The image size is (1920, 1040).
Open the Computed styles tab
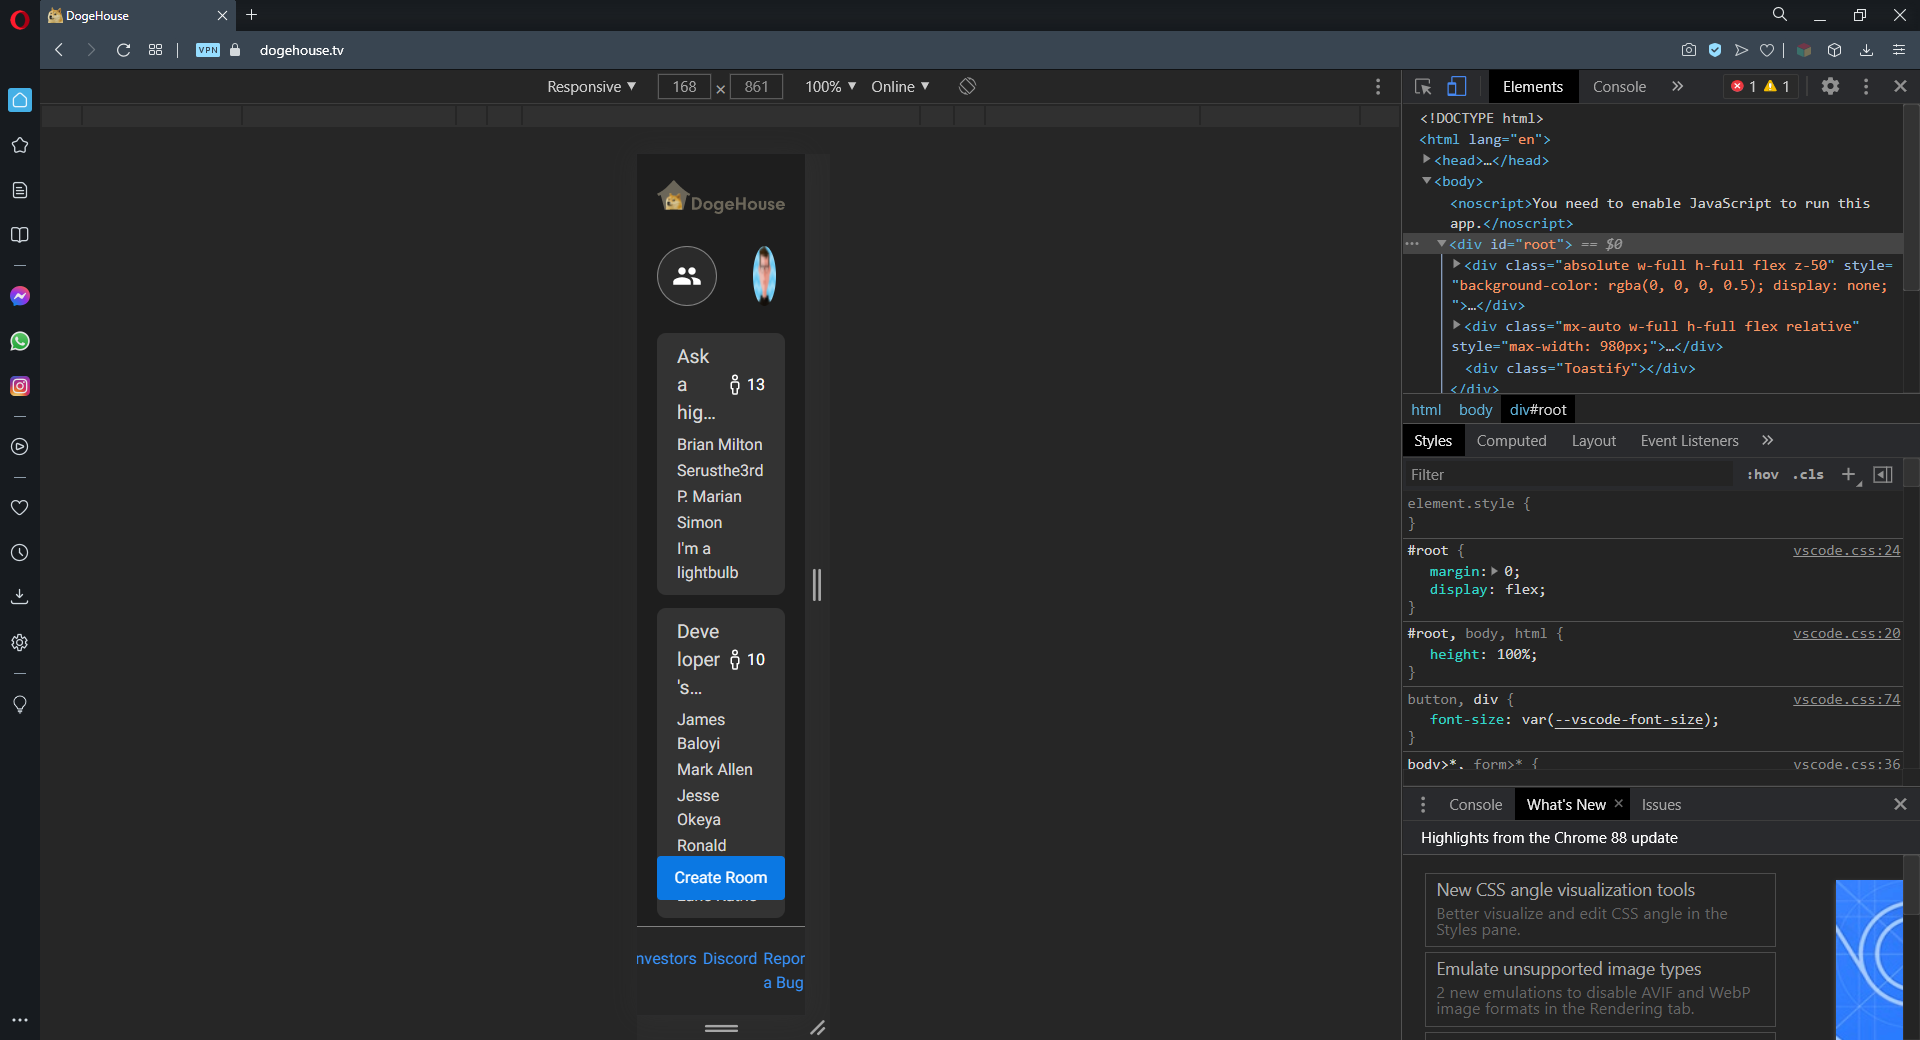coord(1512,440)
